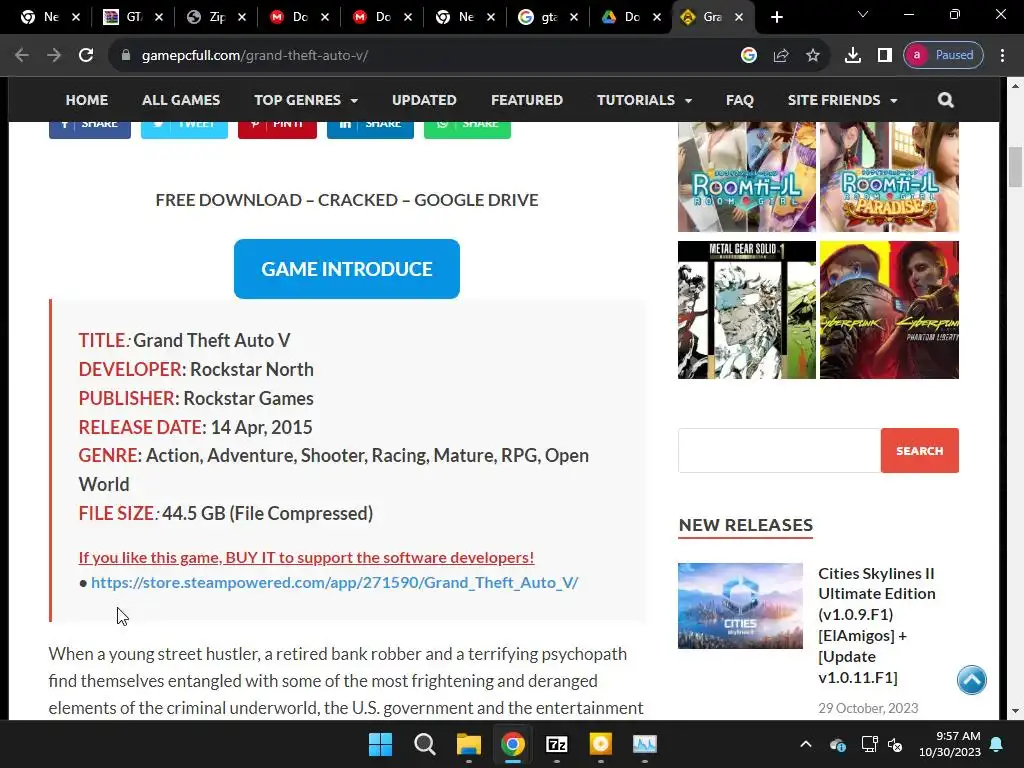
Task: Open the FEATURED menu item
Action: pyautogui.click(x=526, y=100)
